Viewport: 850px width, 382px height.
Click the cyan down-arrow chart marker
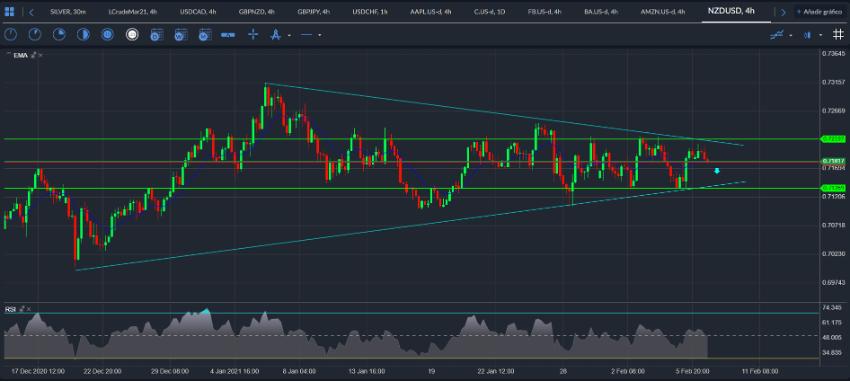pyautogui.click(x=717, y=171)
